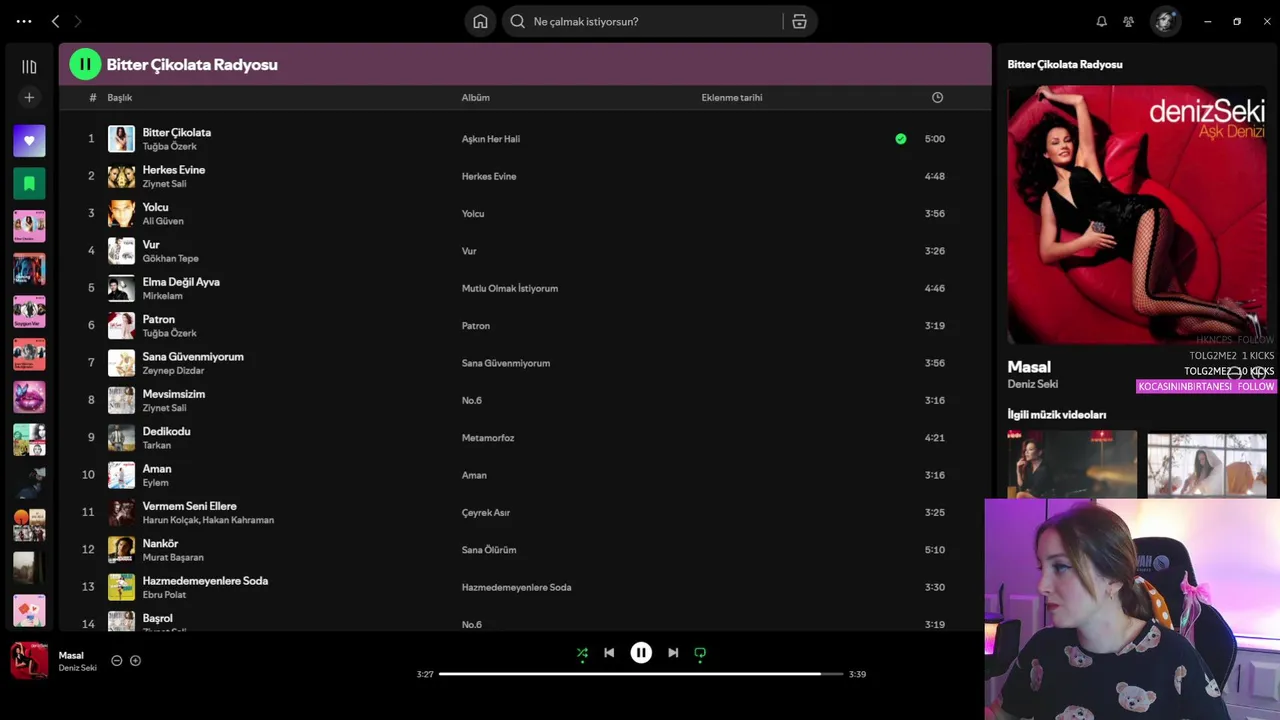Toggle saved checkmark for Bitter Çikolata
Image resolution: width=1280 pixels, height=720 pixels.
point(901,139)
